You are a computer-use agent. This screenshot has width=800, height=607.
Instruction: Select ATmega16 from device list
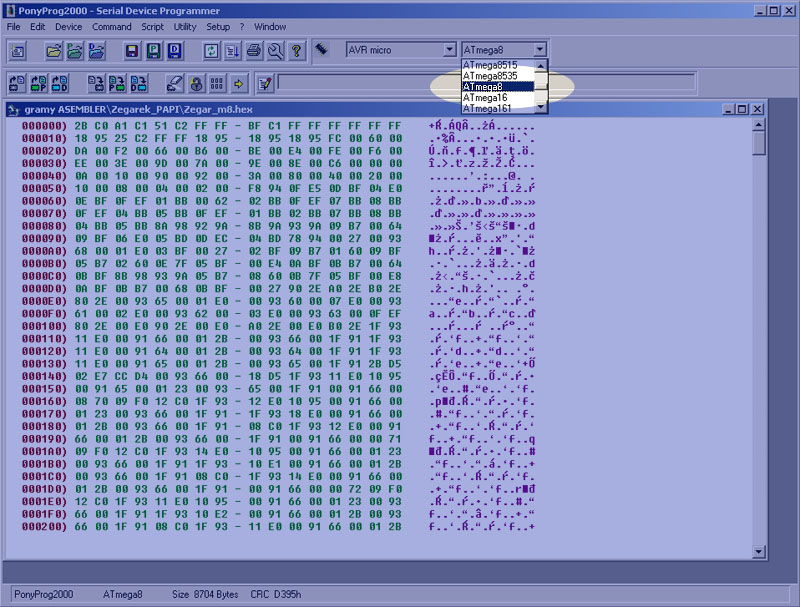497,97
